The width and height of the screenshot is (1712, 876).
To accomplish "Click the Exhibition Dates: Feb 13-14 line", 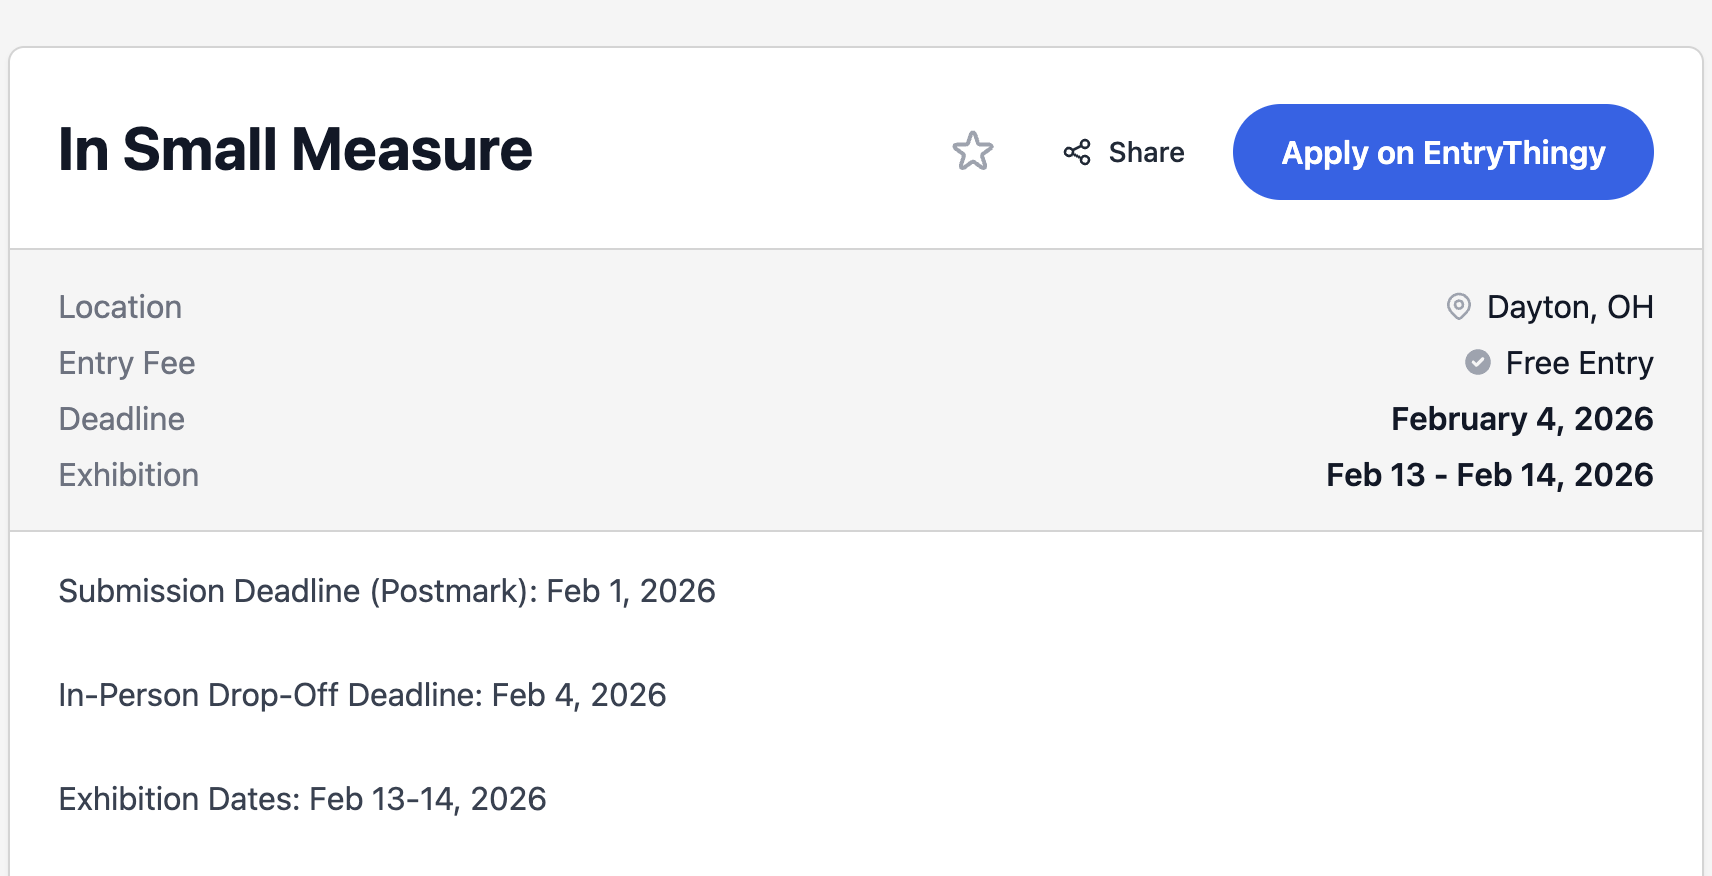I will pos(302,799).
